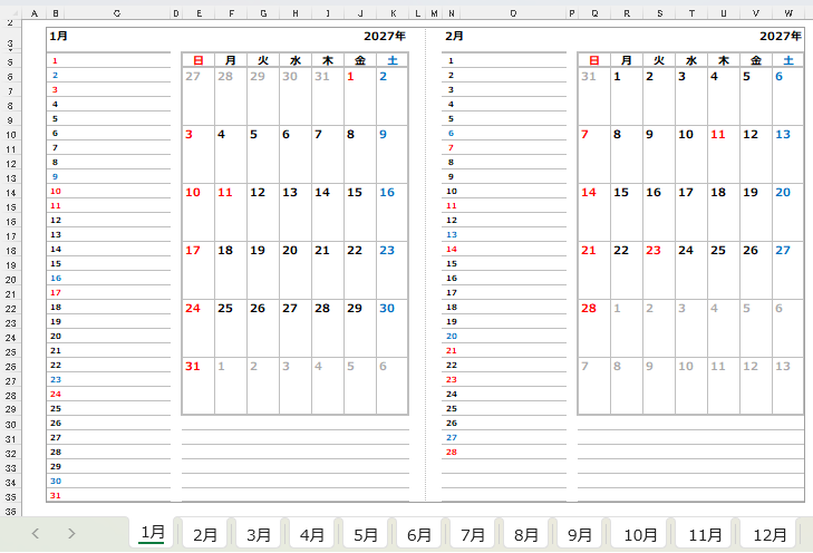Click the 土 header in January calendar
Viewport: 813px width, 553px height.
[393, 60]
